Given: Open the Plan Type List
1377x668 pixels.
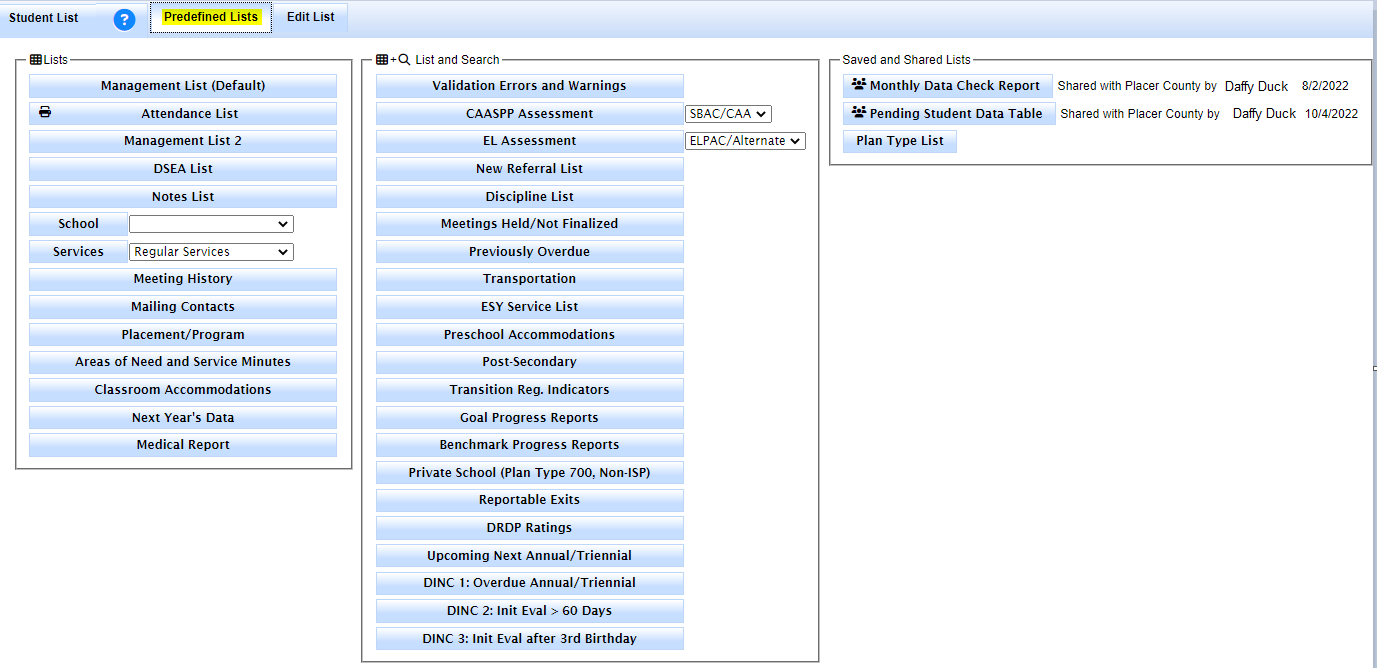Looking at the screenshot, I should tap(899, 141).
